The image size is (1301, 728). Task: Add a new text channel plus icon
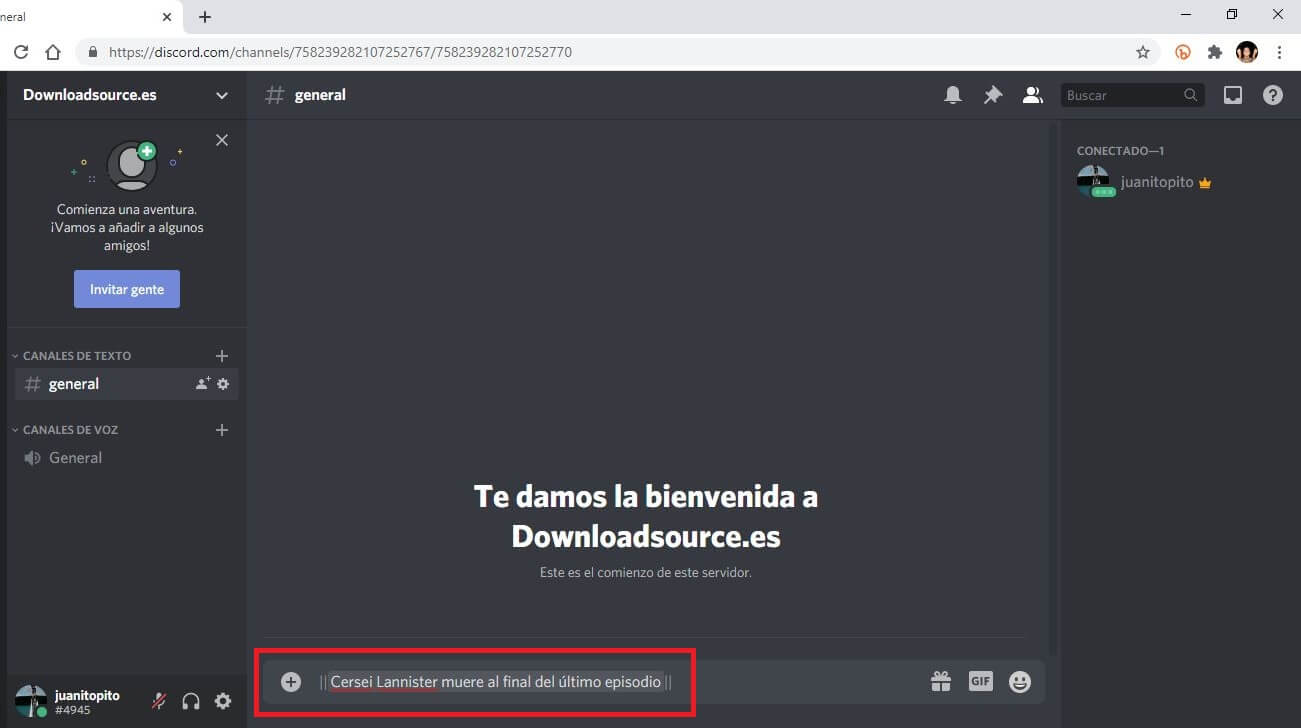click(222, 356)
